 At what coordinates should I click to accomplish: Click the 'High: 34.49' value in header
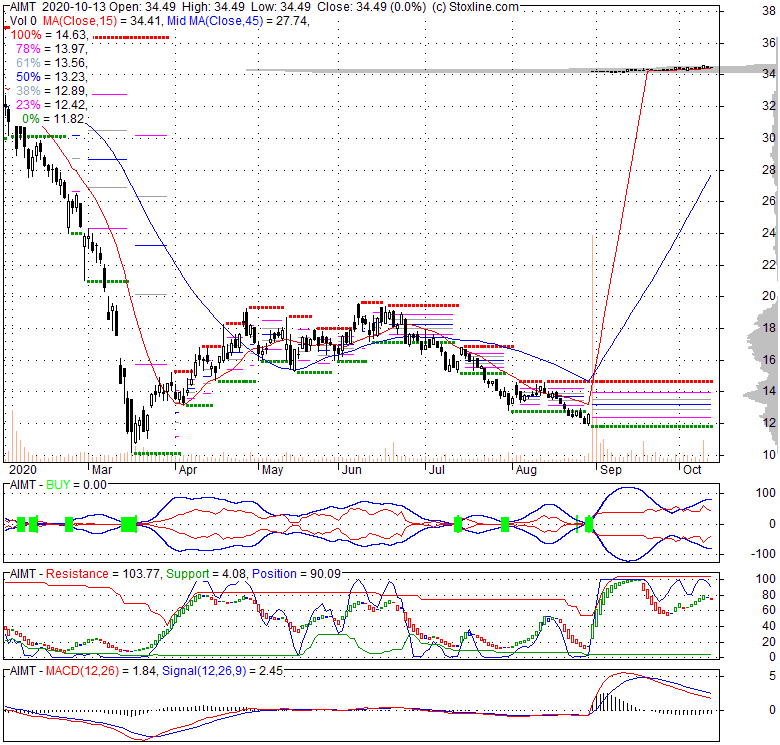coord(213,7)
